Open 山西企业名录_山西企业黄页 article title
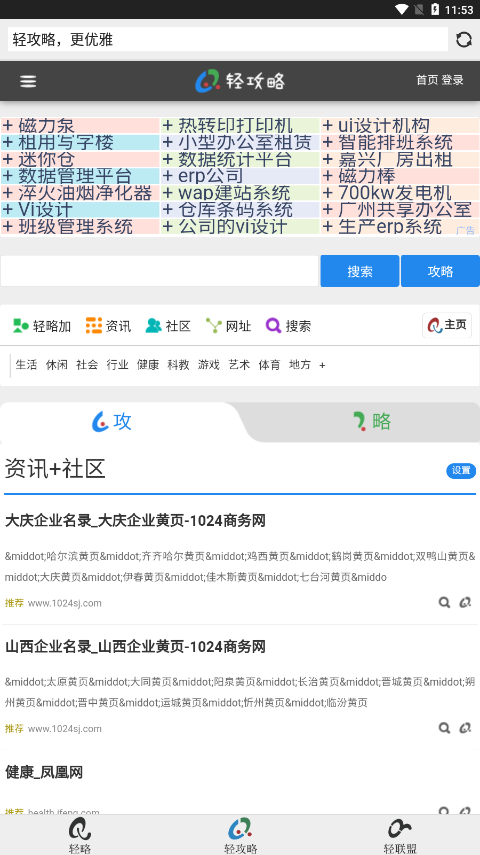The image size is (480, 855). (135, 647)
